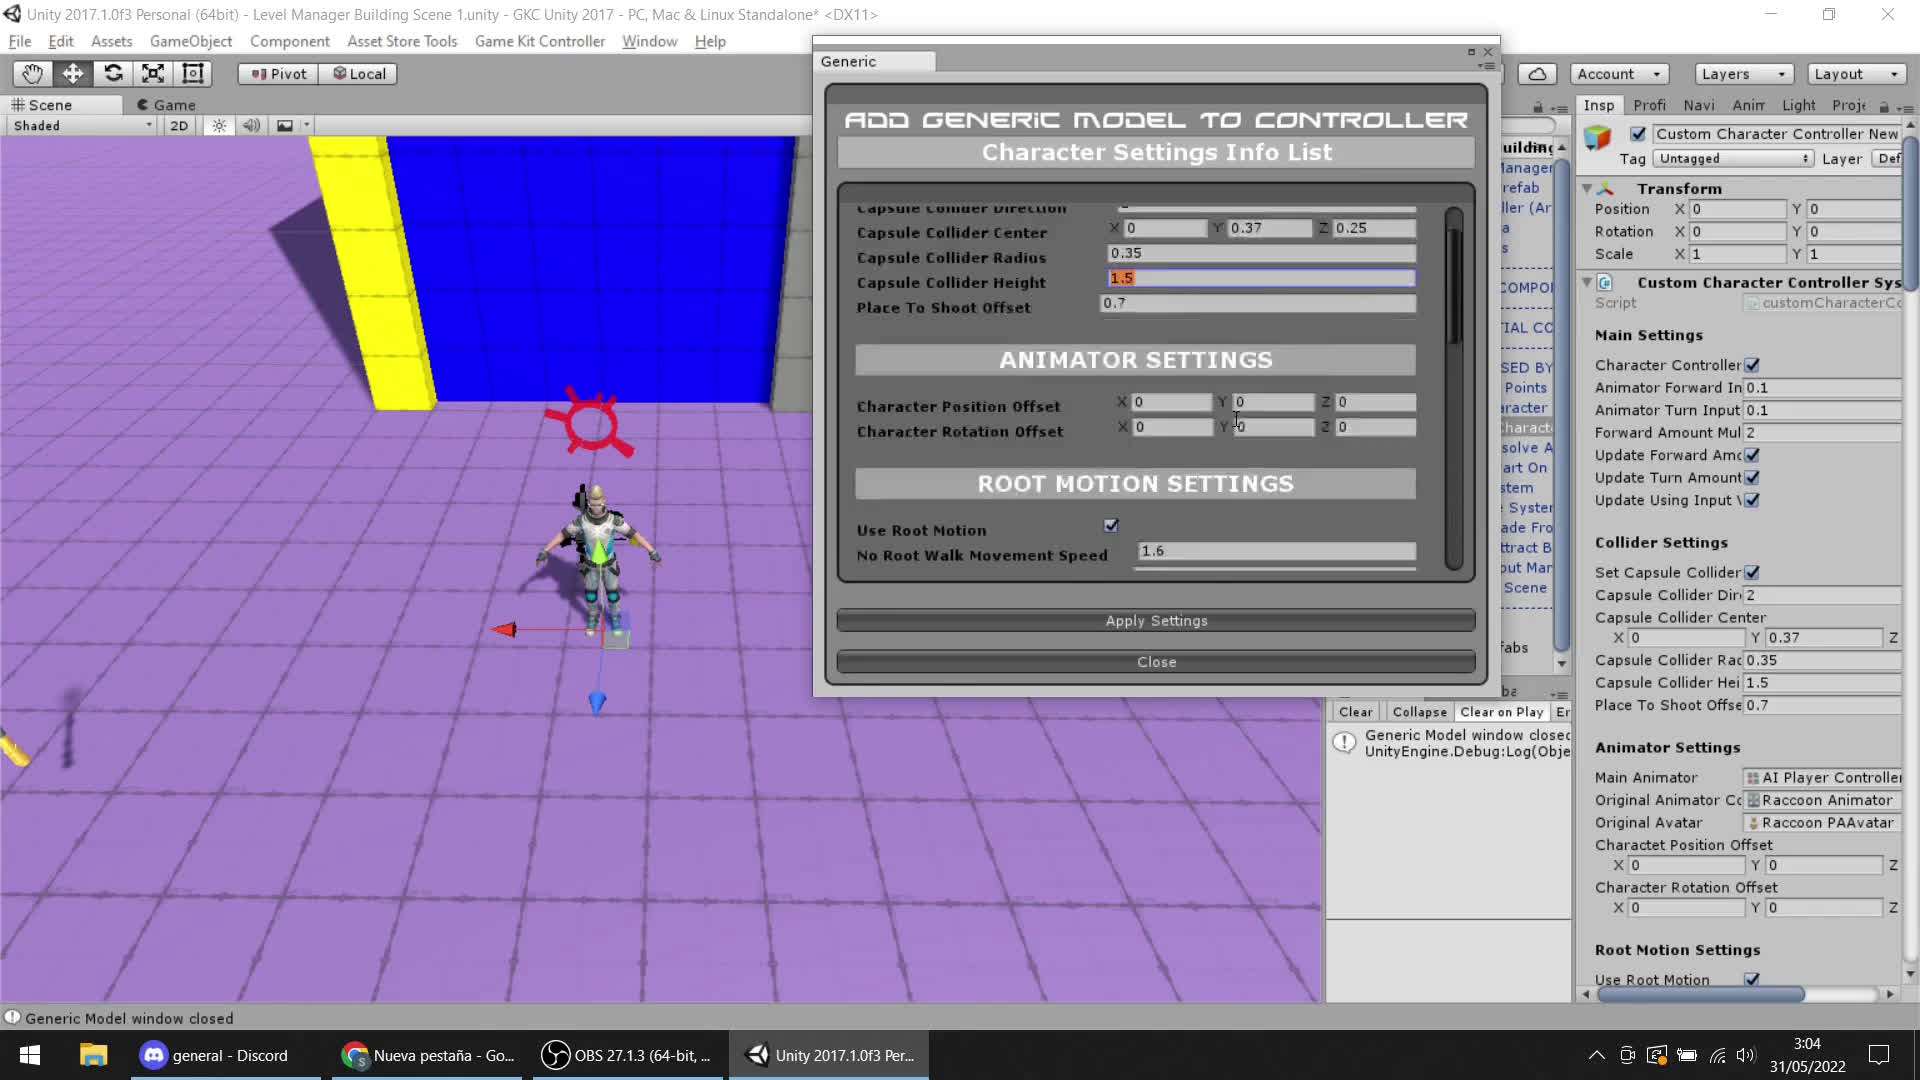Image resolution: width=1920 pixels, height=1080 pixels.
Task: Click the Capsule Collider Radius input field
Action: pos(1260,253)
